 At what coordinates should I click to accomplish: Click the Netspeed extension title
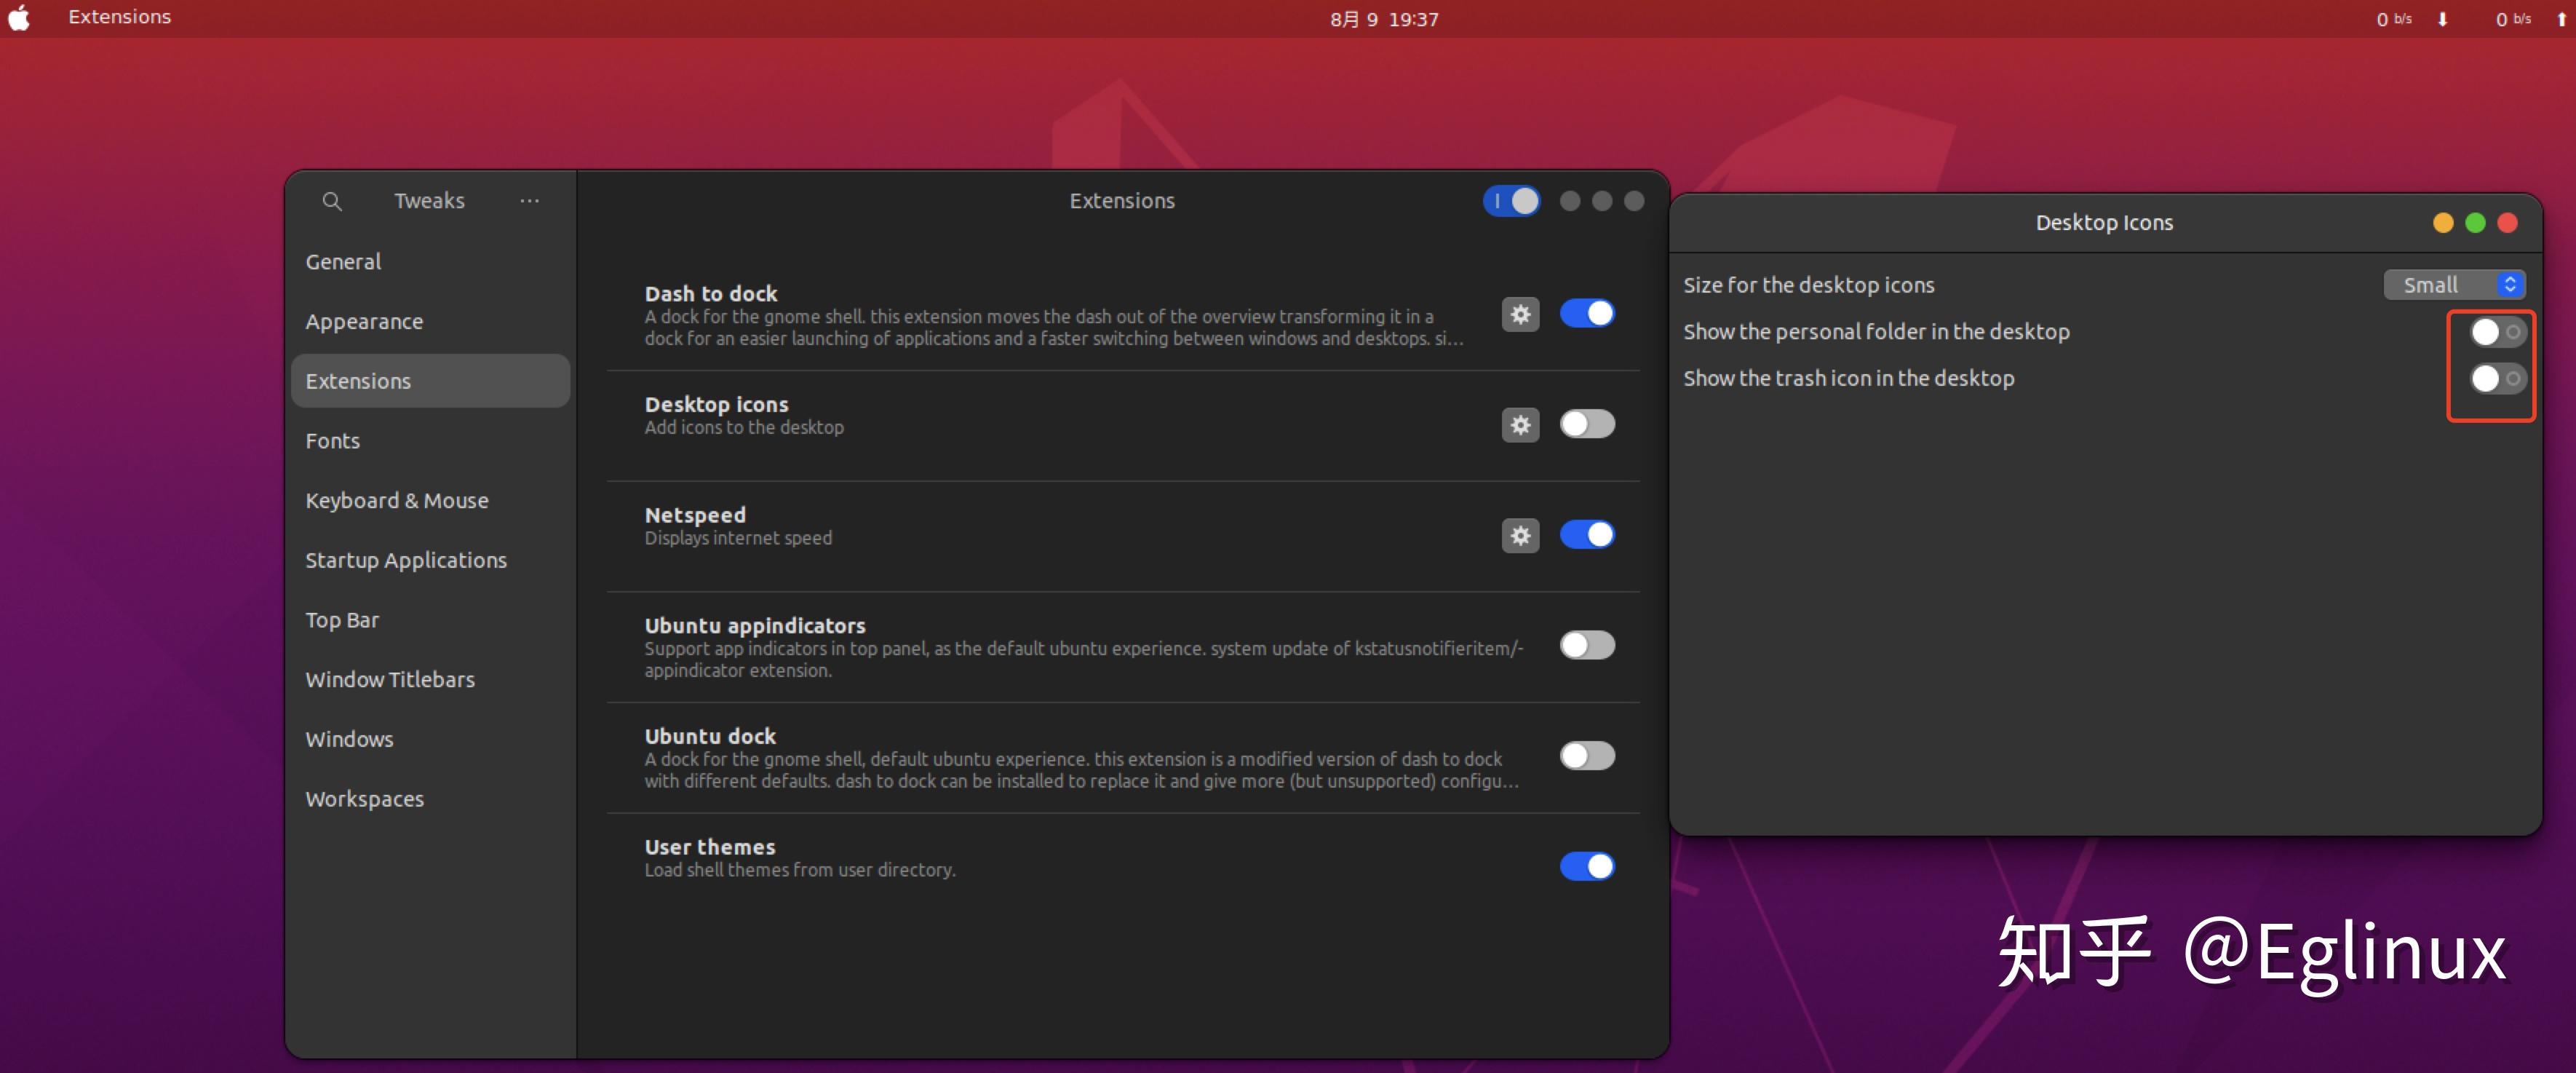tap(695, 515)
